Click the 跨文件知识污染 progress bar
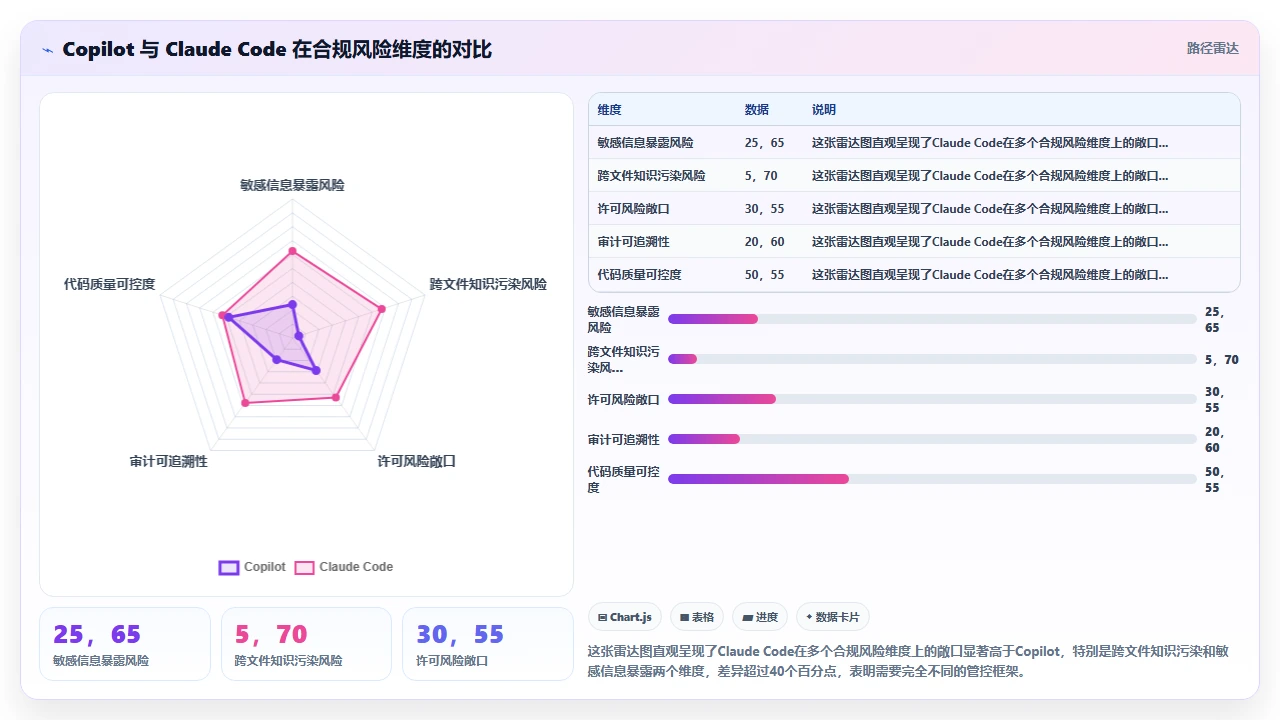Image resolution: width=1280 pixels, height=720 pixels. [x=932, y=359]
